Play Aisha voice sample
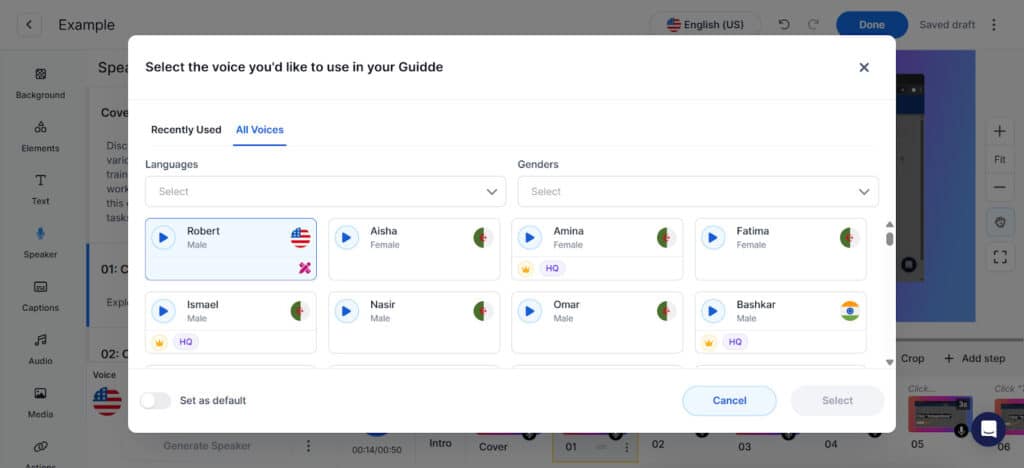1024x468 pixels. pyautogui.click(x=347, y=238)
